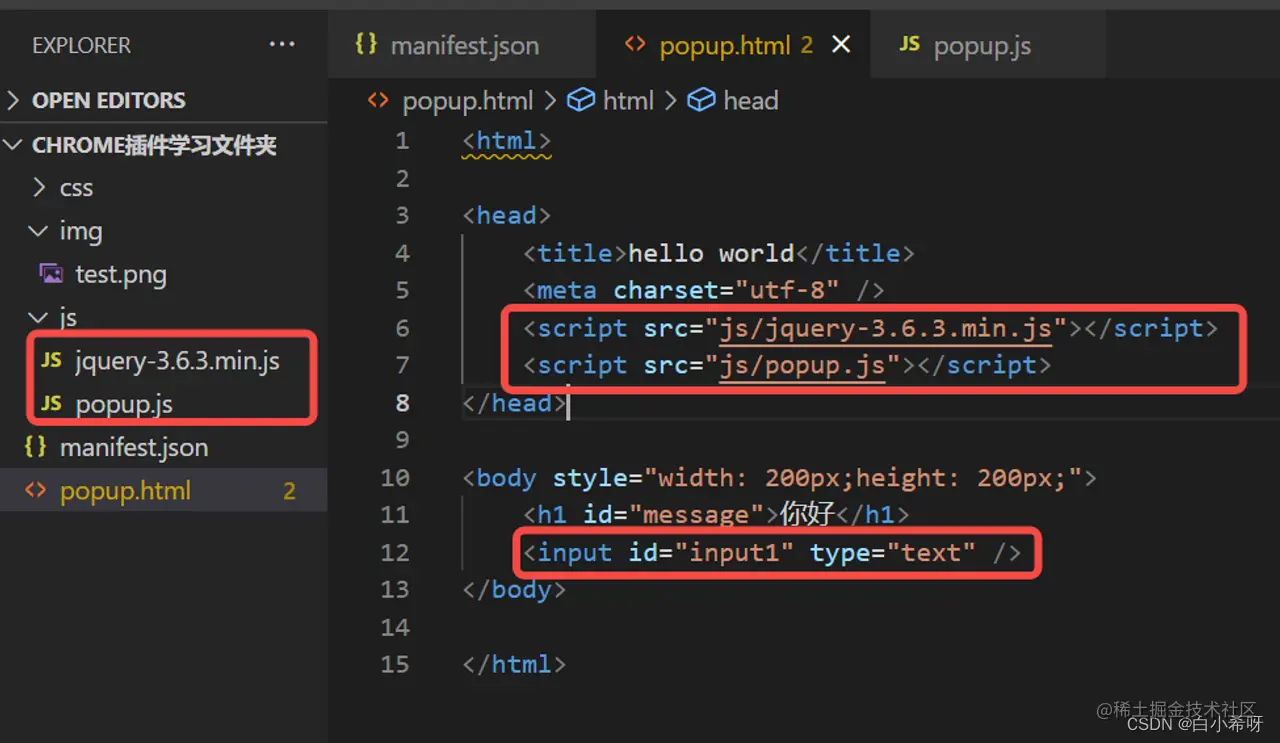Click line number 8 in the gutter
This screenshot has height=743, width=1280.
402,403
